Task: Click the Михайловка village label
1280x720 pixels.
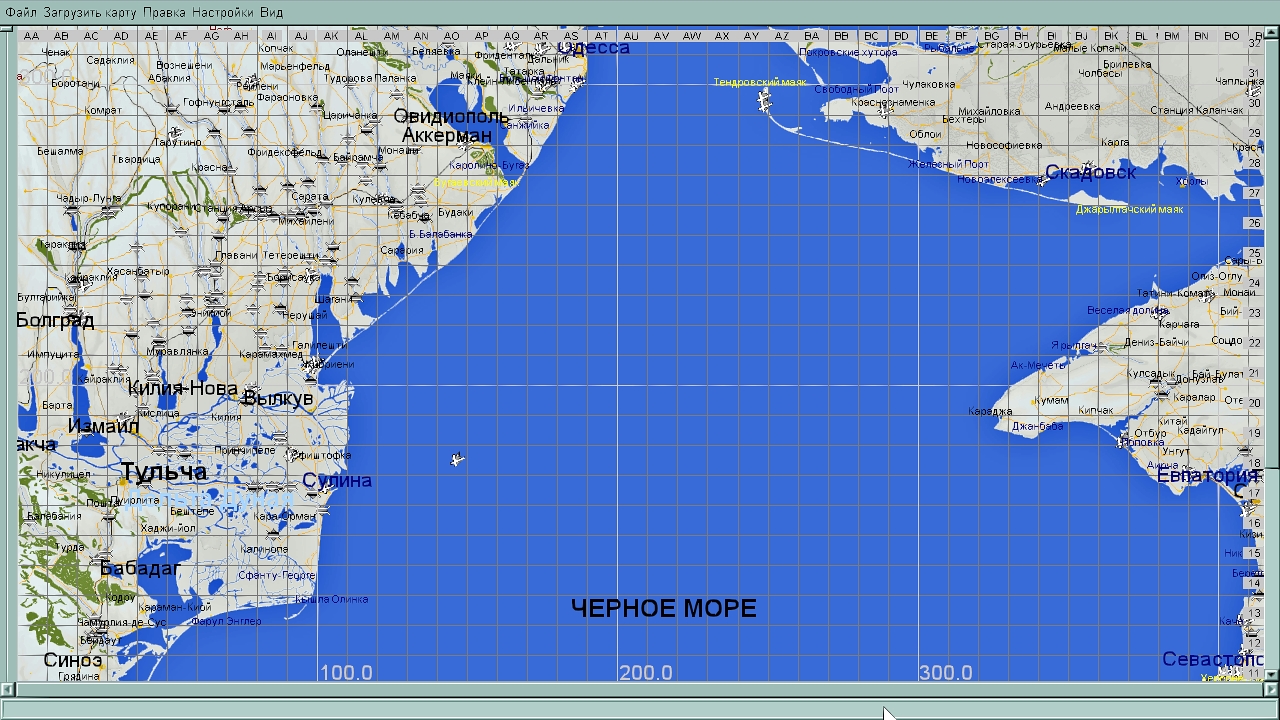Action: pos(988,112)
